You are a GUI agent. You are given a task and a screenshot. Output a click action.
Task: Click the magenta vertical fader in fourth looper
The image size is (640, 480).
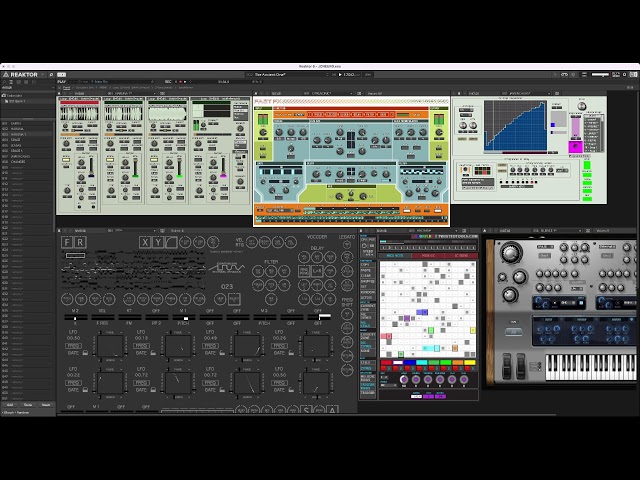coord(223,167)
